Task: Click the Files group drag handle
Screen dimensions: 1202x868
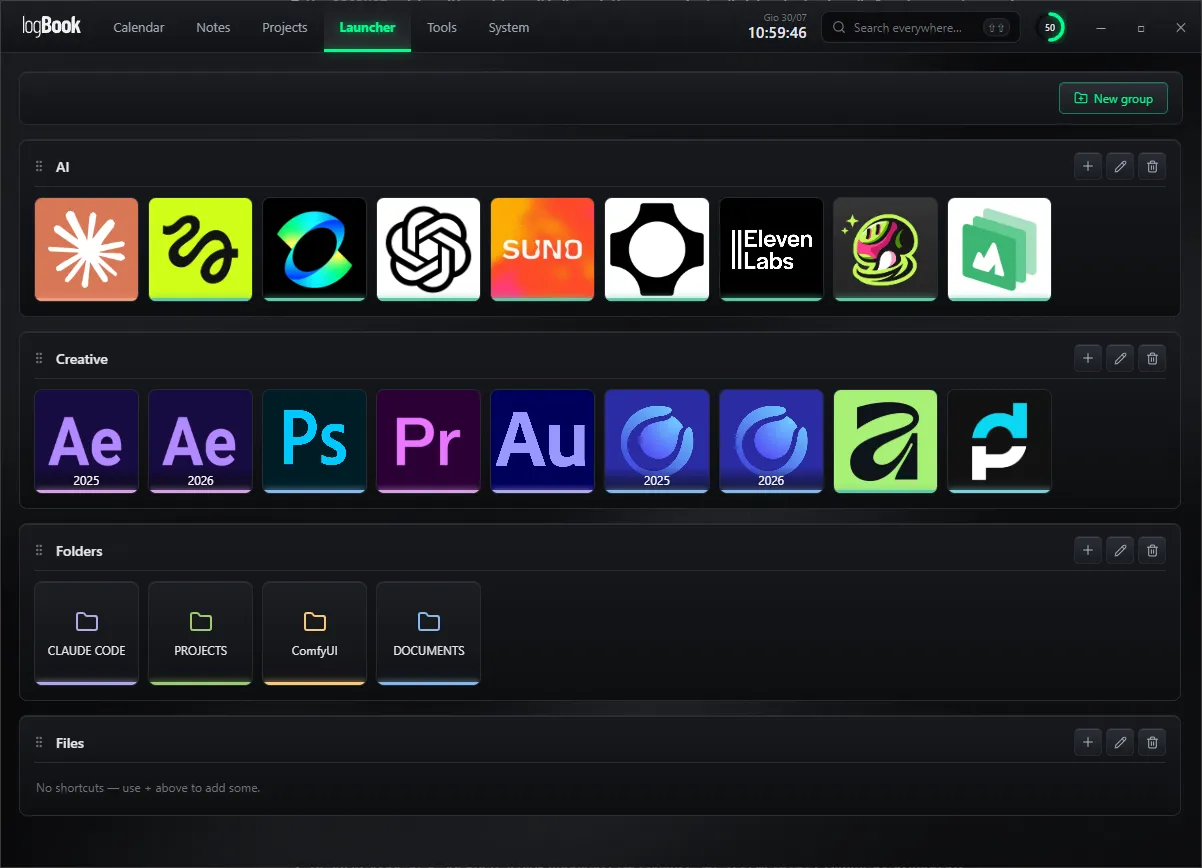Action: point(39,743)
